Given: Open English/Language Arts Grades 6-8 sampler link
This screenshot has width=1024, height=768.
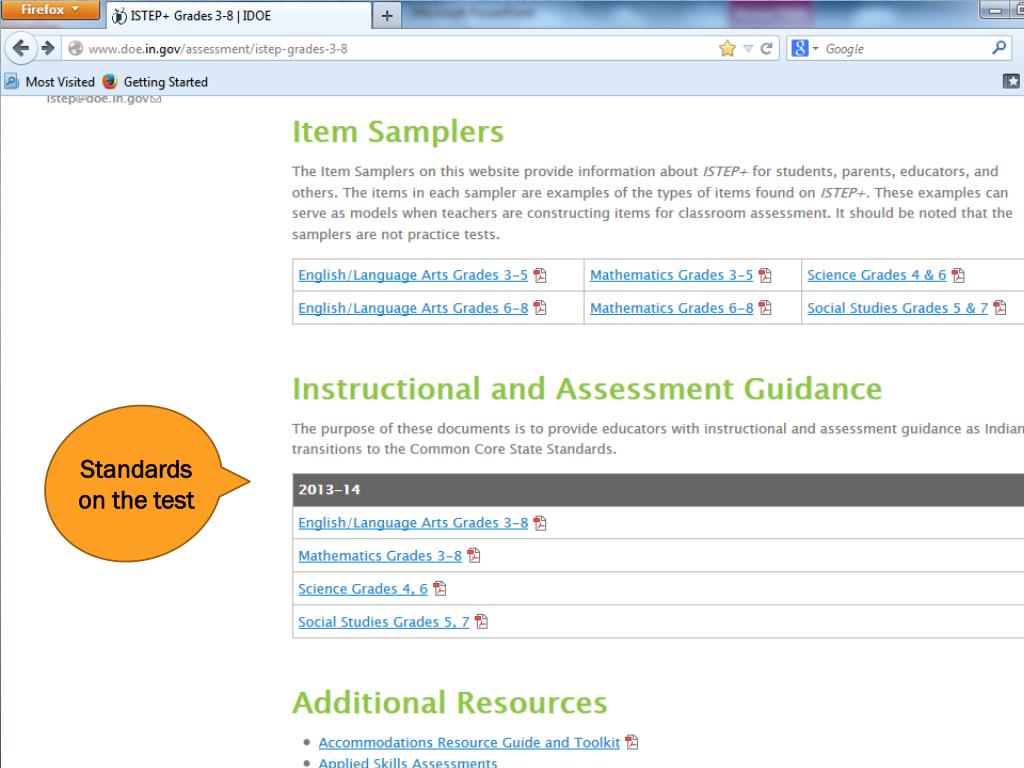Looking at the screenshot, I should 413,308.
